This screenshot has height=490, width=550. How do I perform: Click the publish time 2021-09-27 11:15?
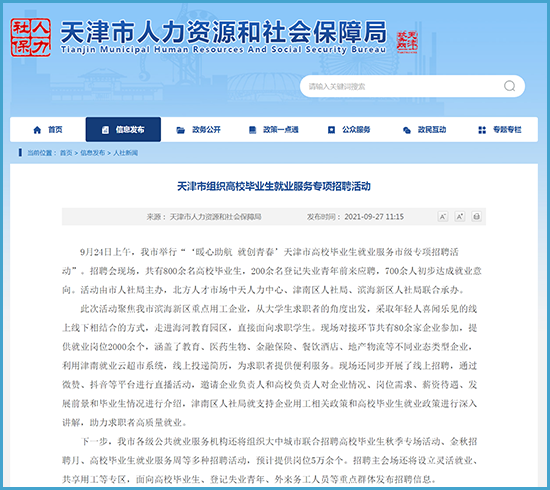tap(374, 217)
